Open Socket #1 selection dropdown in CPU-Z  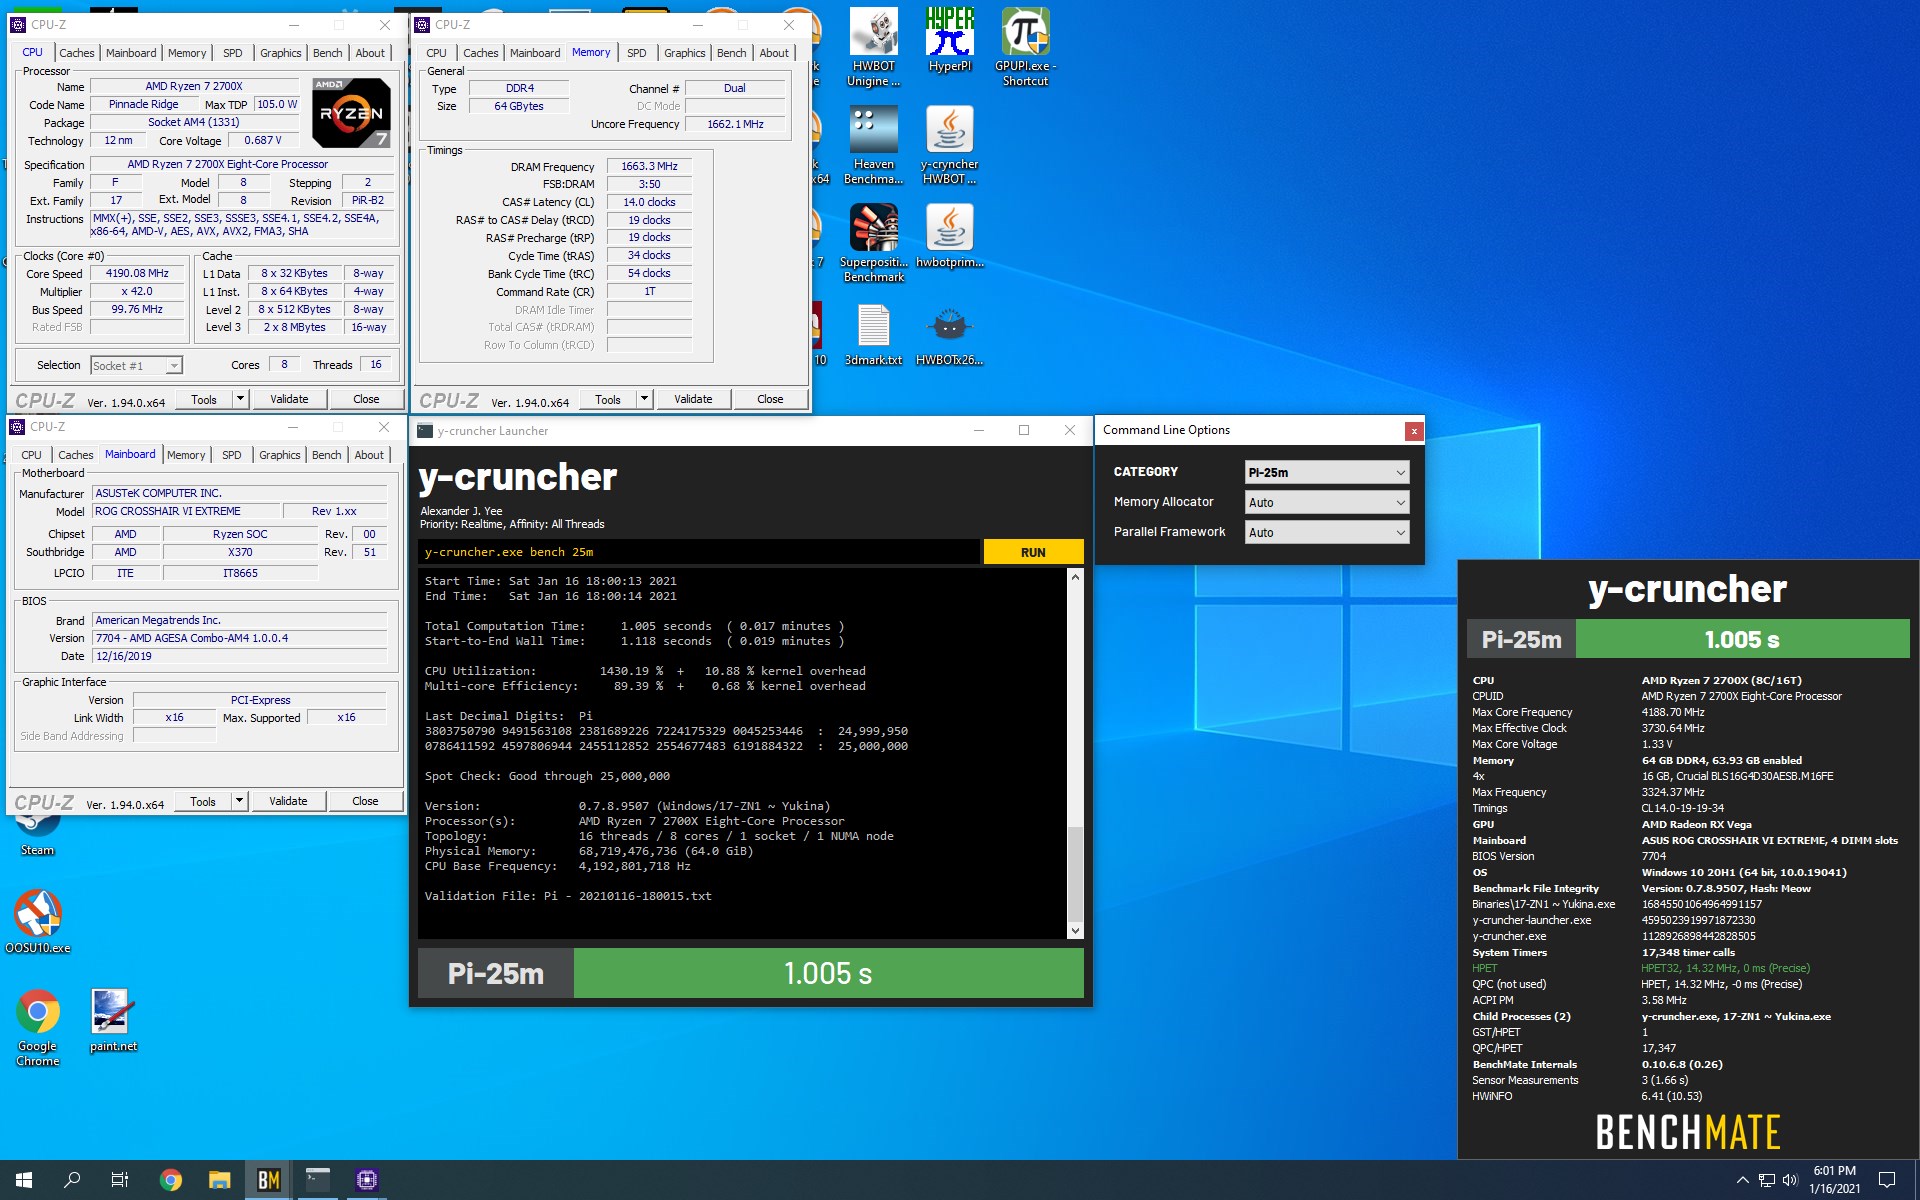pos(136,366)
